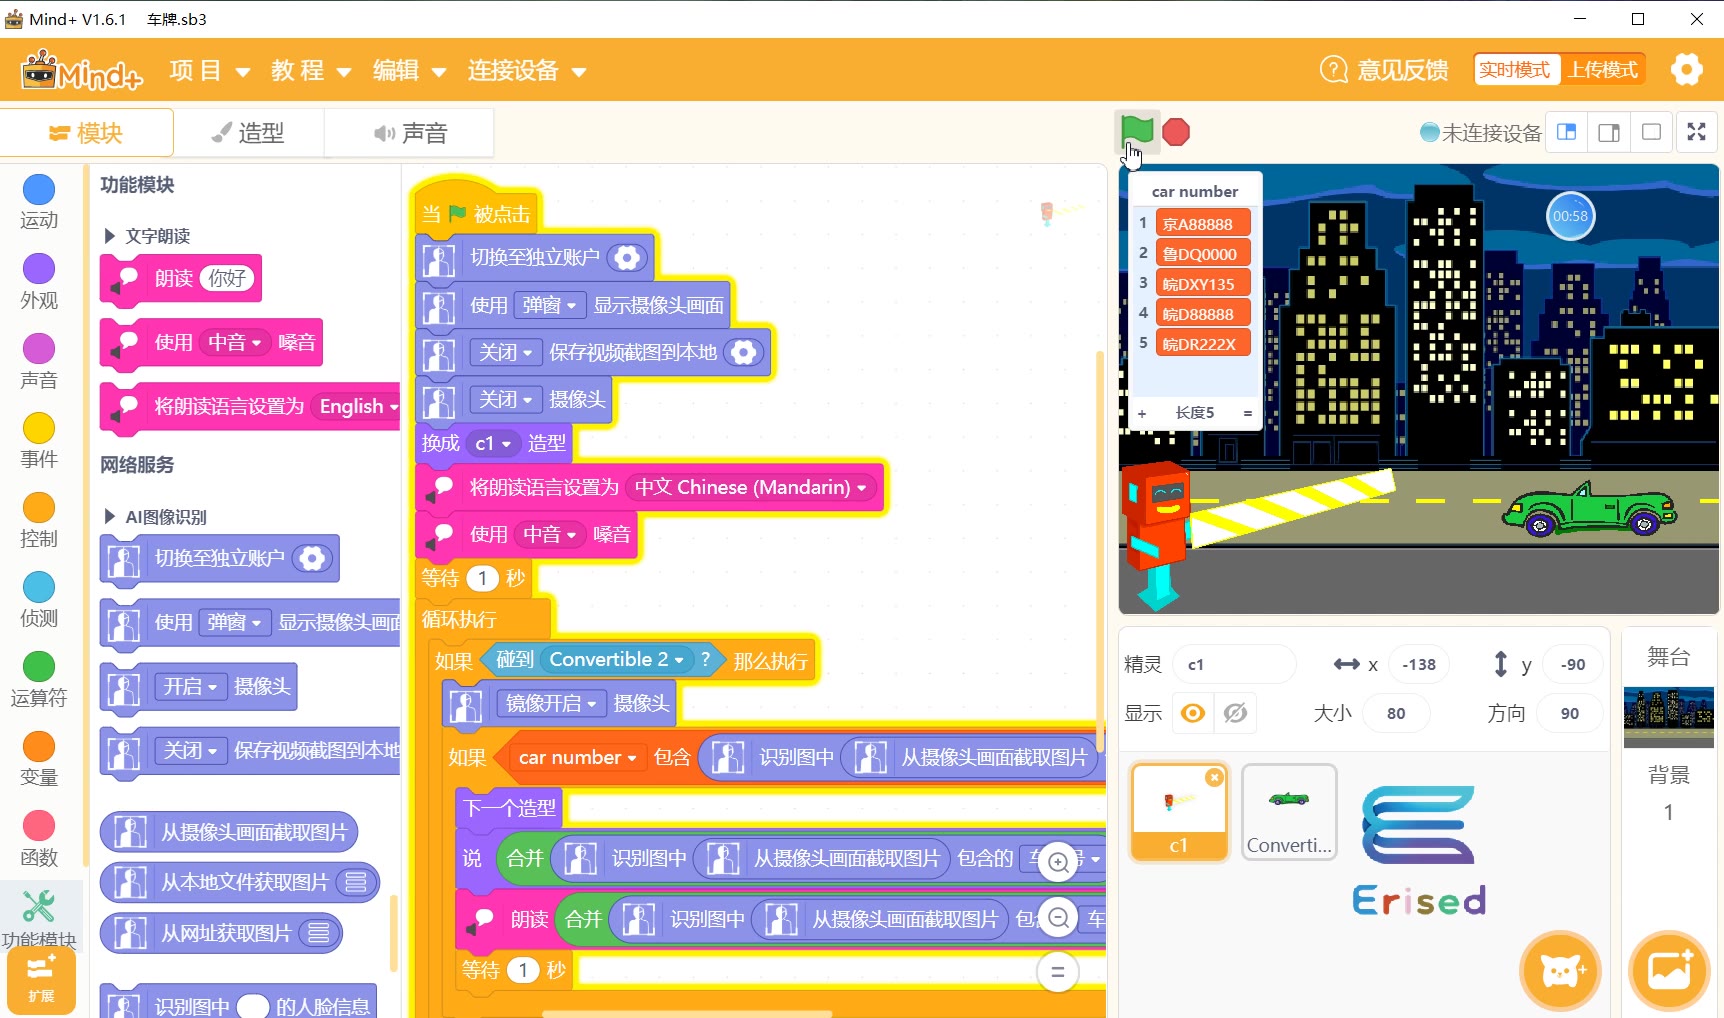Viewport: 1724px width, 1018px height.
Task: Expand the 文字朗读 category triangle
Action: point(110,236)
